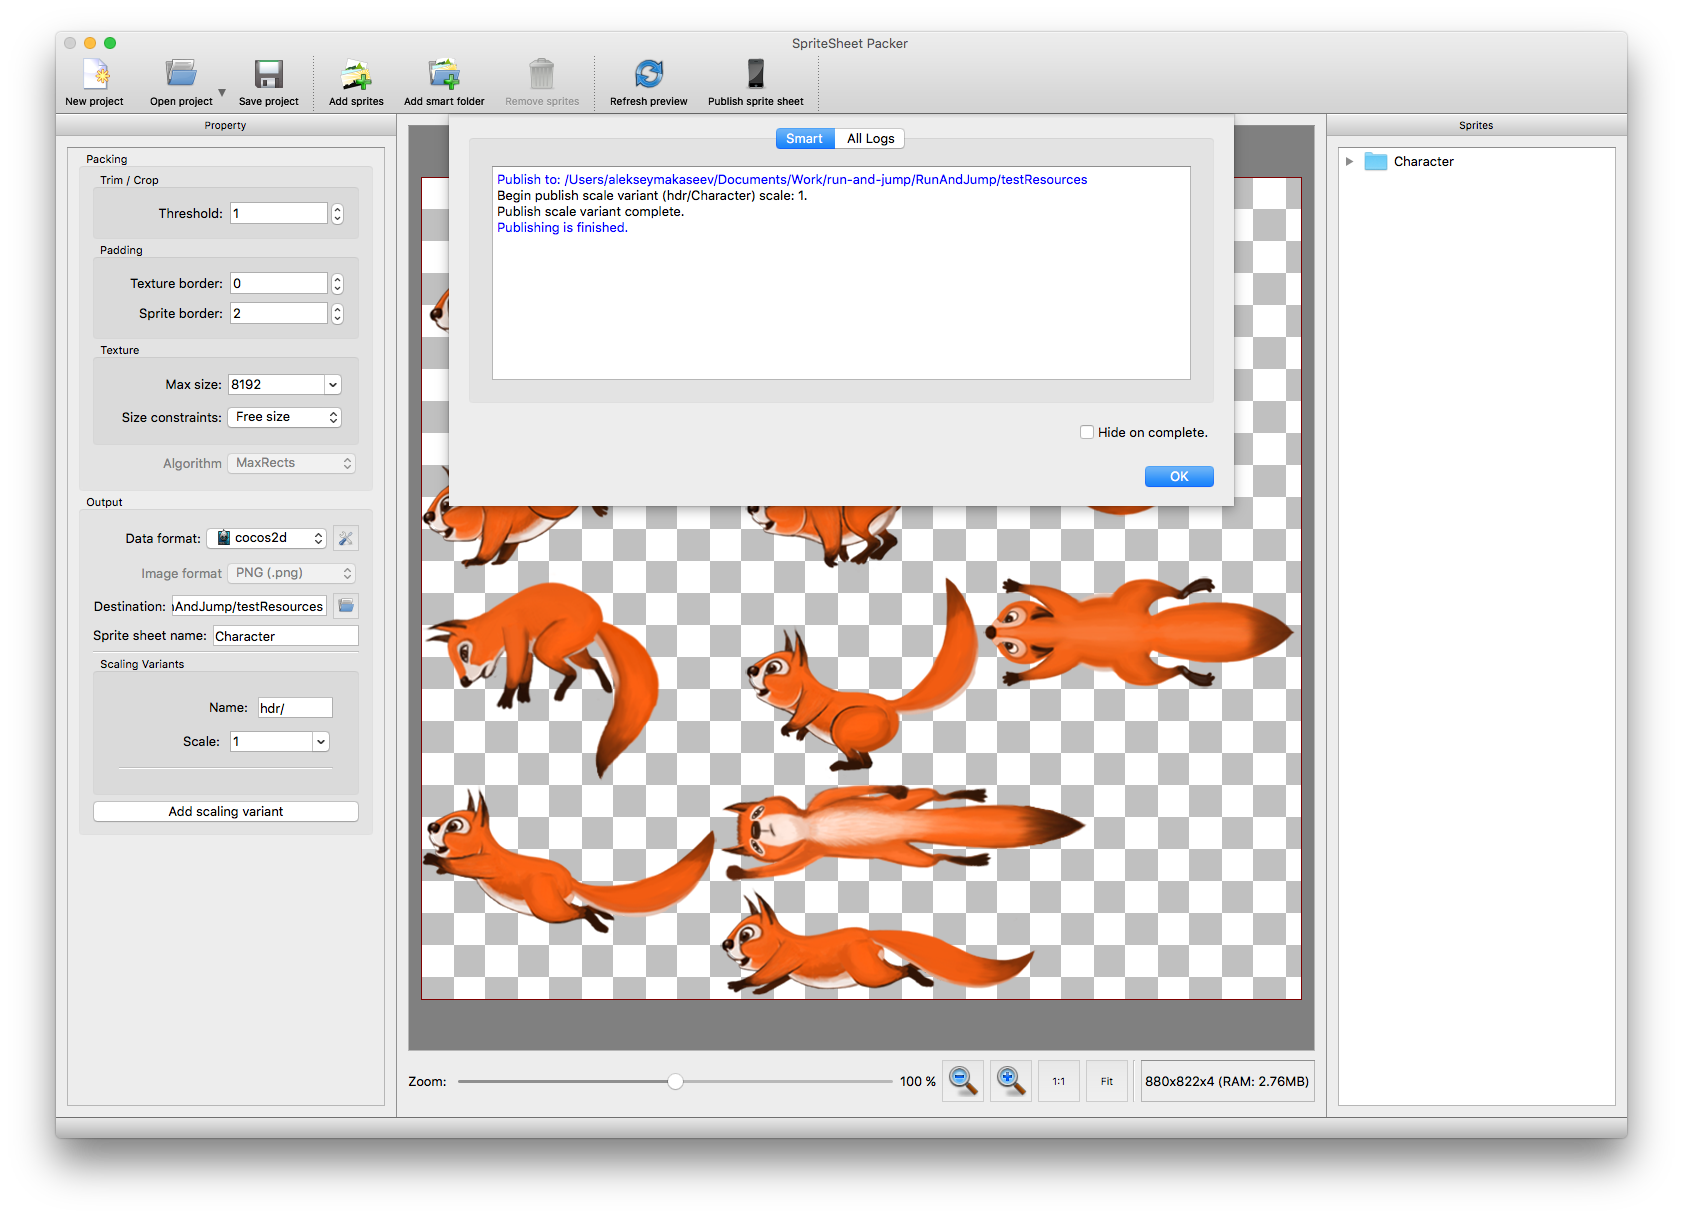Expand the Character folder in Sprites panel
The image size is (1683, 1218).
pyautogui.click(x=1350, y=161)
